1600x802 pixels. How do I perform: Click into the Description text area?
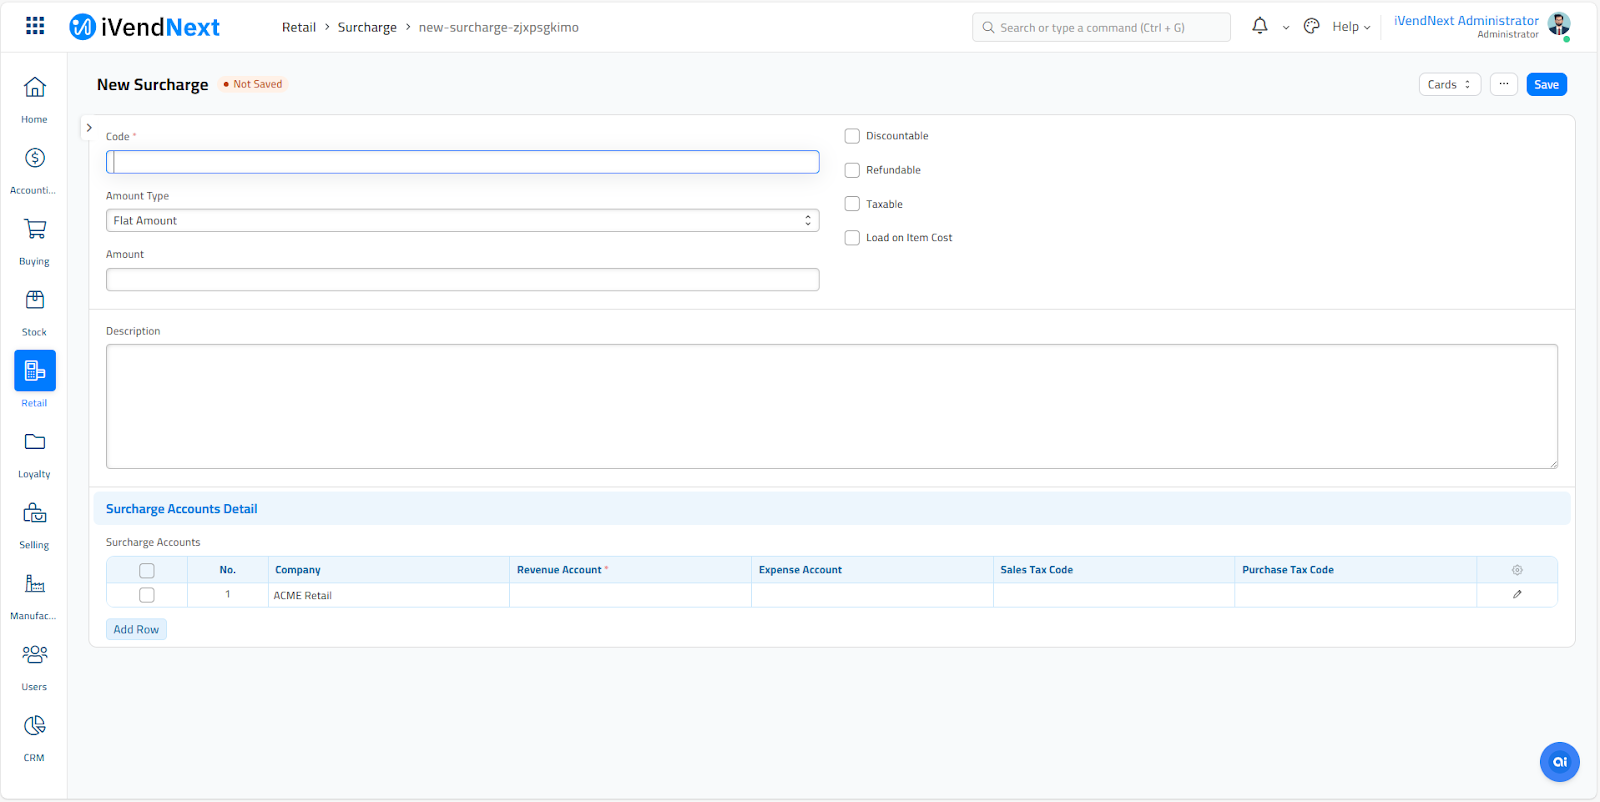831,406
